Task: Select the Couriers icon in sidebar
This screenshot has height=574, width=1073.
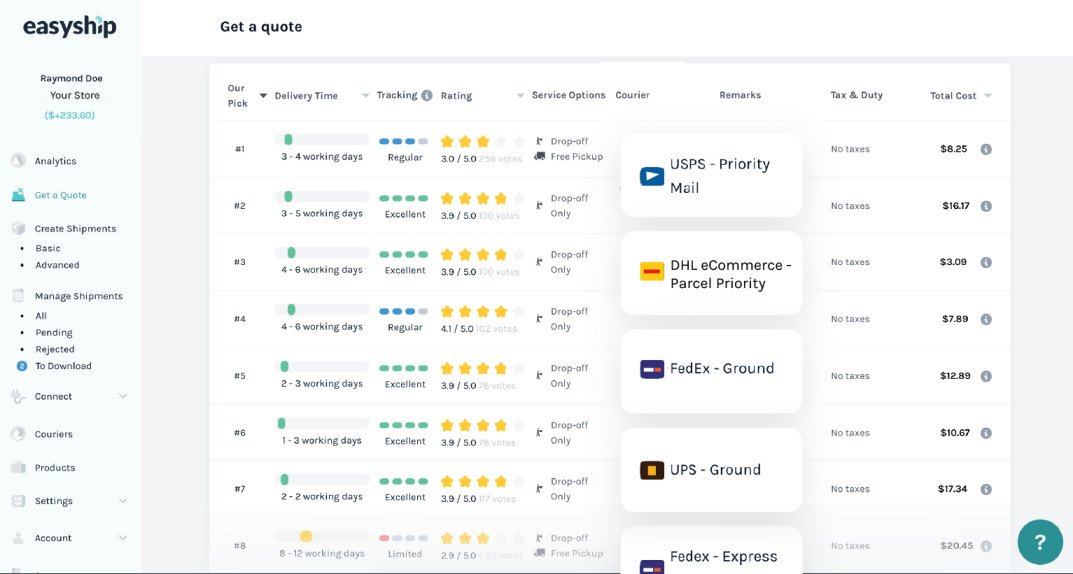Action: [x=18, y=434]
